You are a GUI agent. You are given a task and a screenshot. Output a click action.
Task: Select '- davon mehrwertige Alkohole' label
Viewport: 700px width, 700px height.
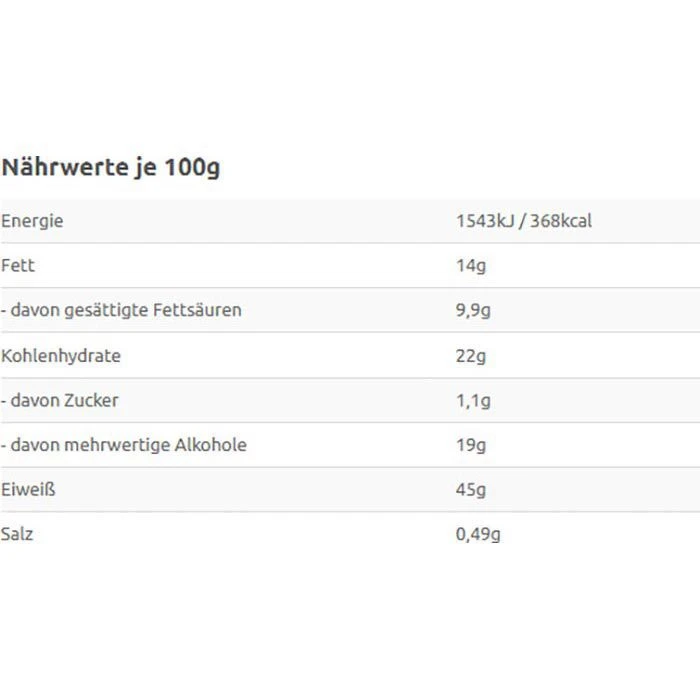coord(124,444)
